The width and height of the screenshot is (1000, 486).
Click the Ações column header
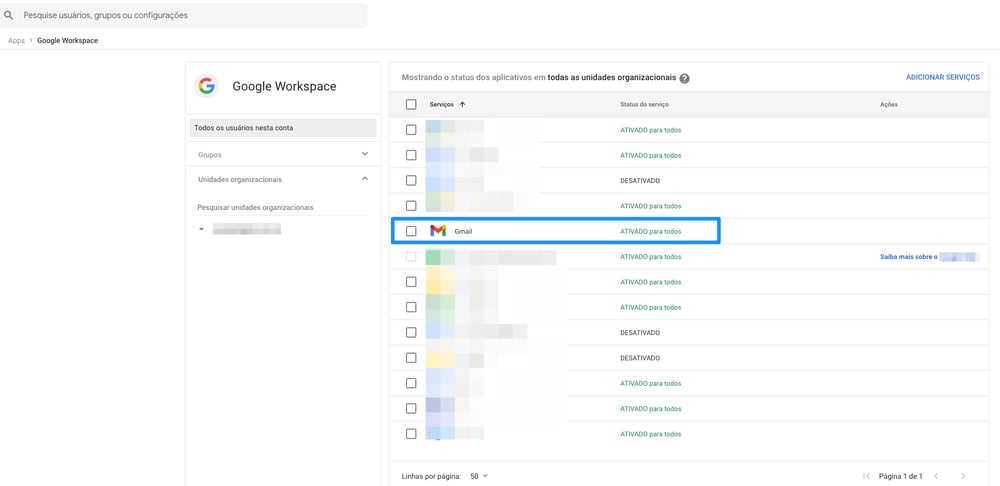coord(888,105)
